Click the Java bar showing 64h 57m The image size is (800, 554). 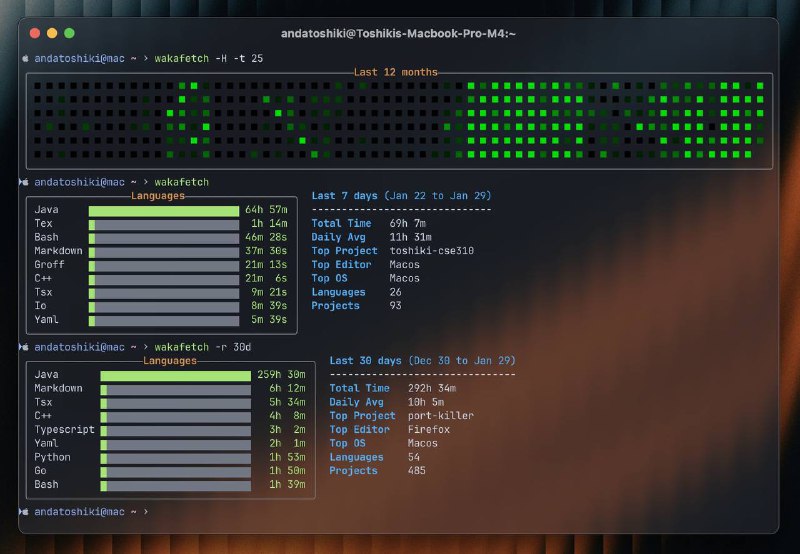click(x=164, y=211)
